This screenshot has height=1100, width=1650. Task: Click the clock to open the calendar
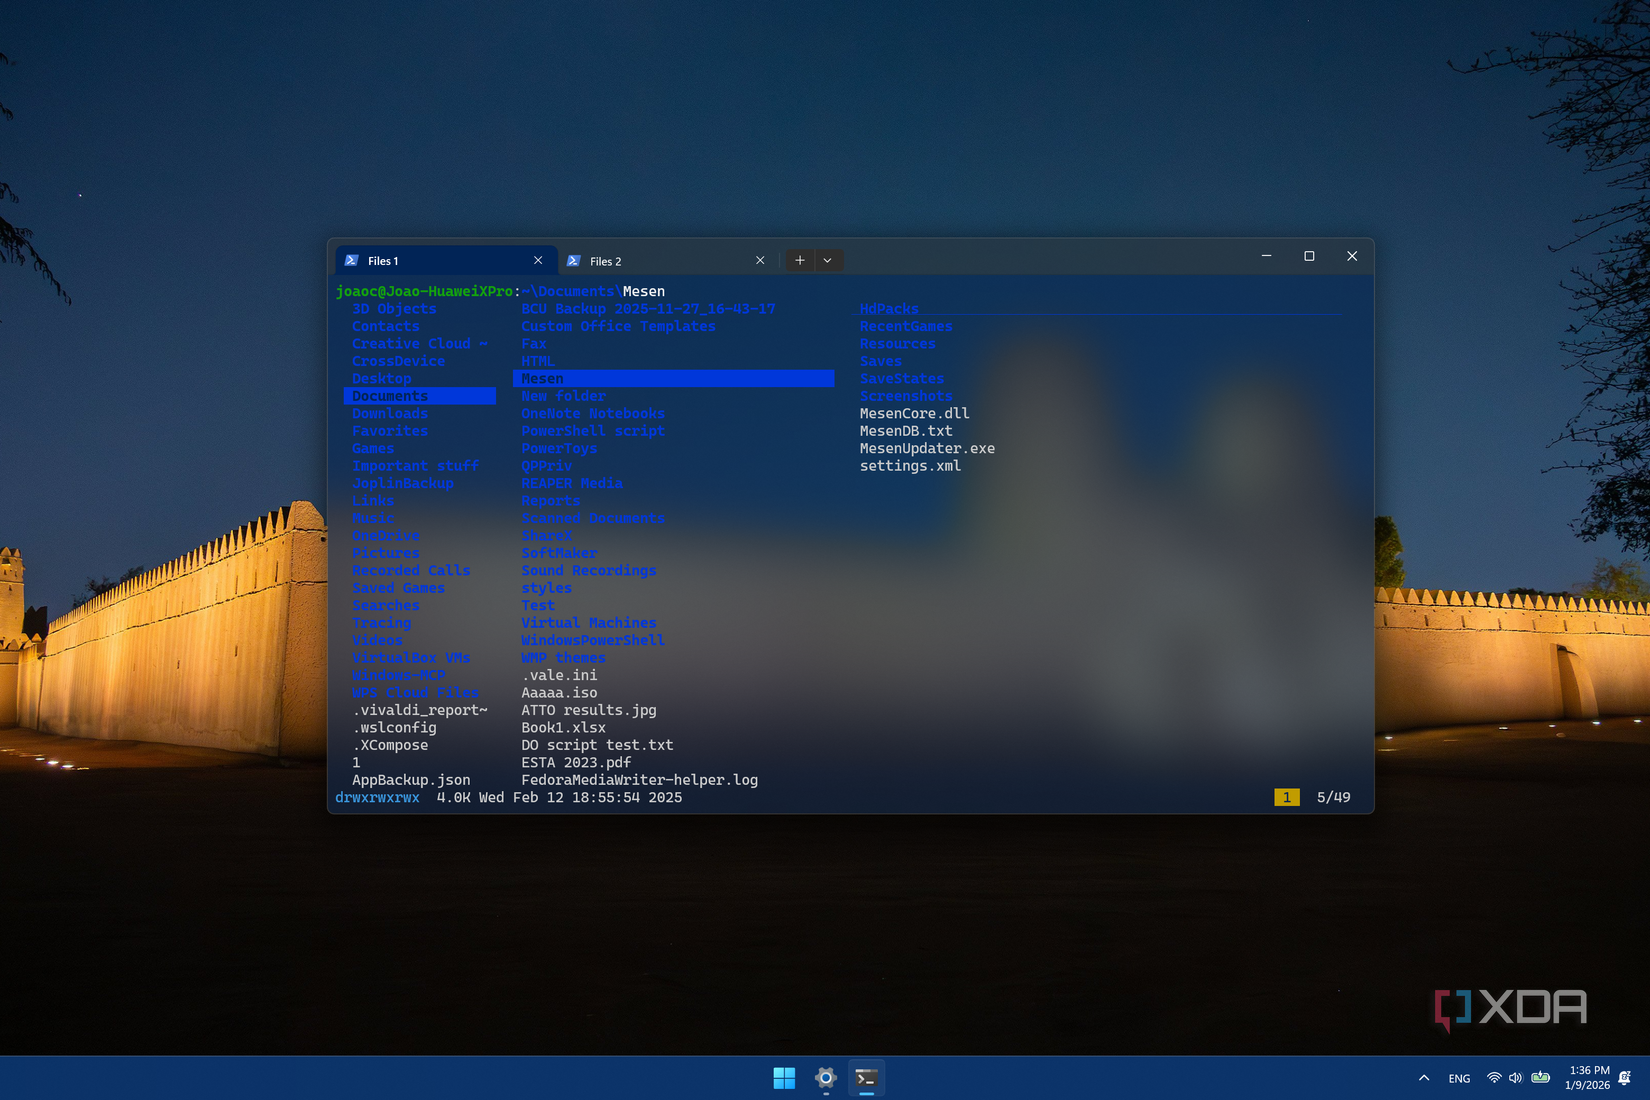tap(1587, 1078)
